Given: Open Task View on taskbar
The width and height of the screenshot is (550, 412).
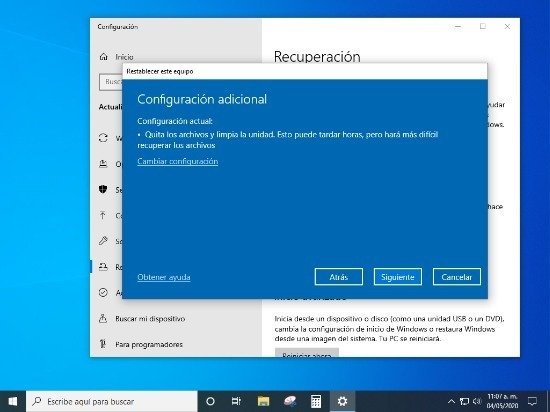Looking at the screenshot, I should click(236, 401).
